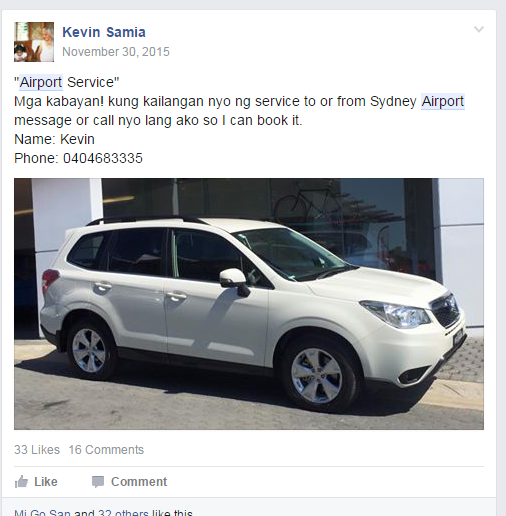506x516 pixels.
Task: Open the white SUV photo
Action: coord(249,304)
